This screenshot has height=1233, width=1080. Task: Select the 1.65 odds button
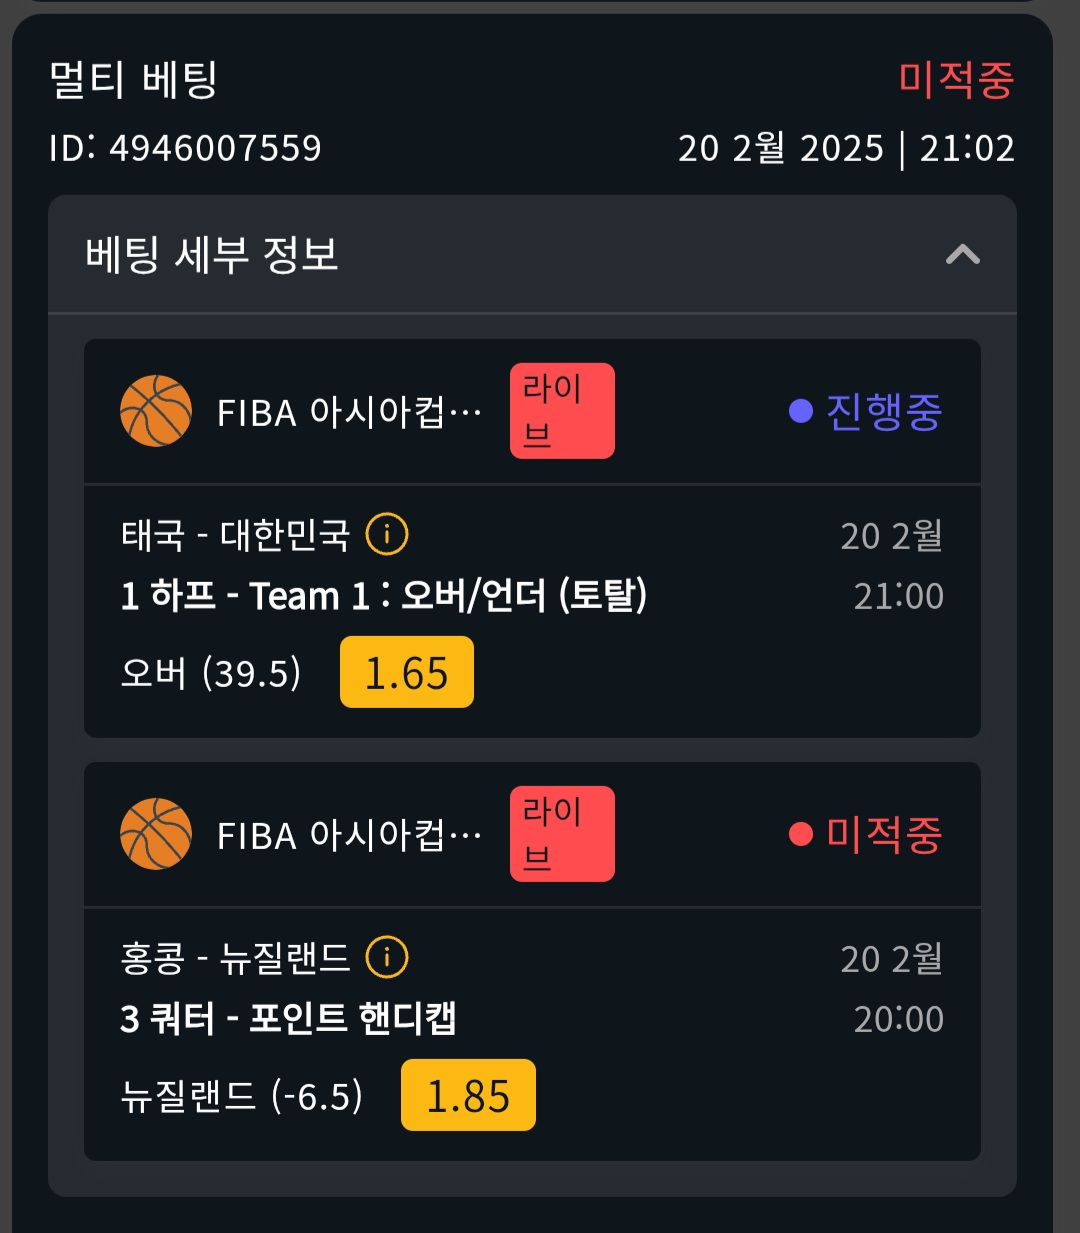(407, 672)
